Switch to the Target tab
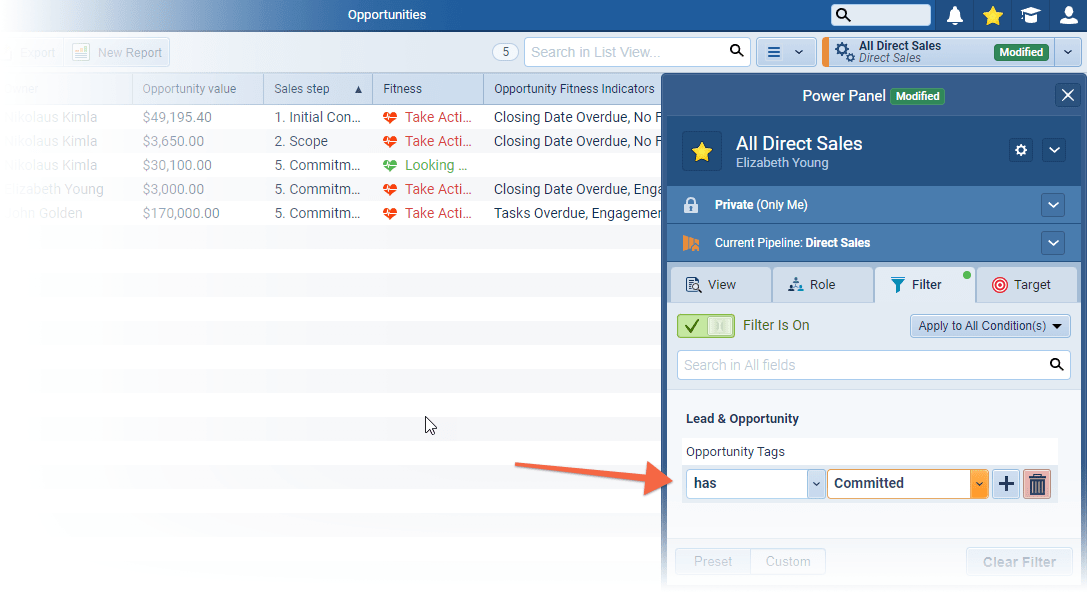 coord(1026,285)
